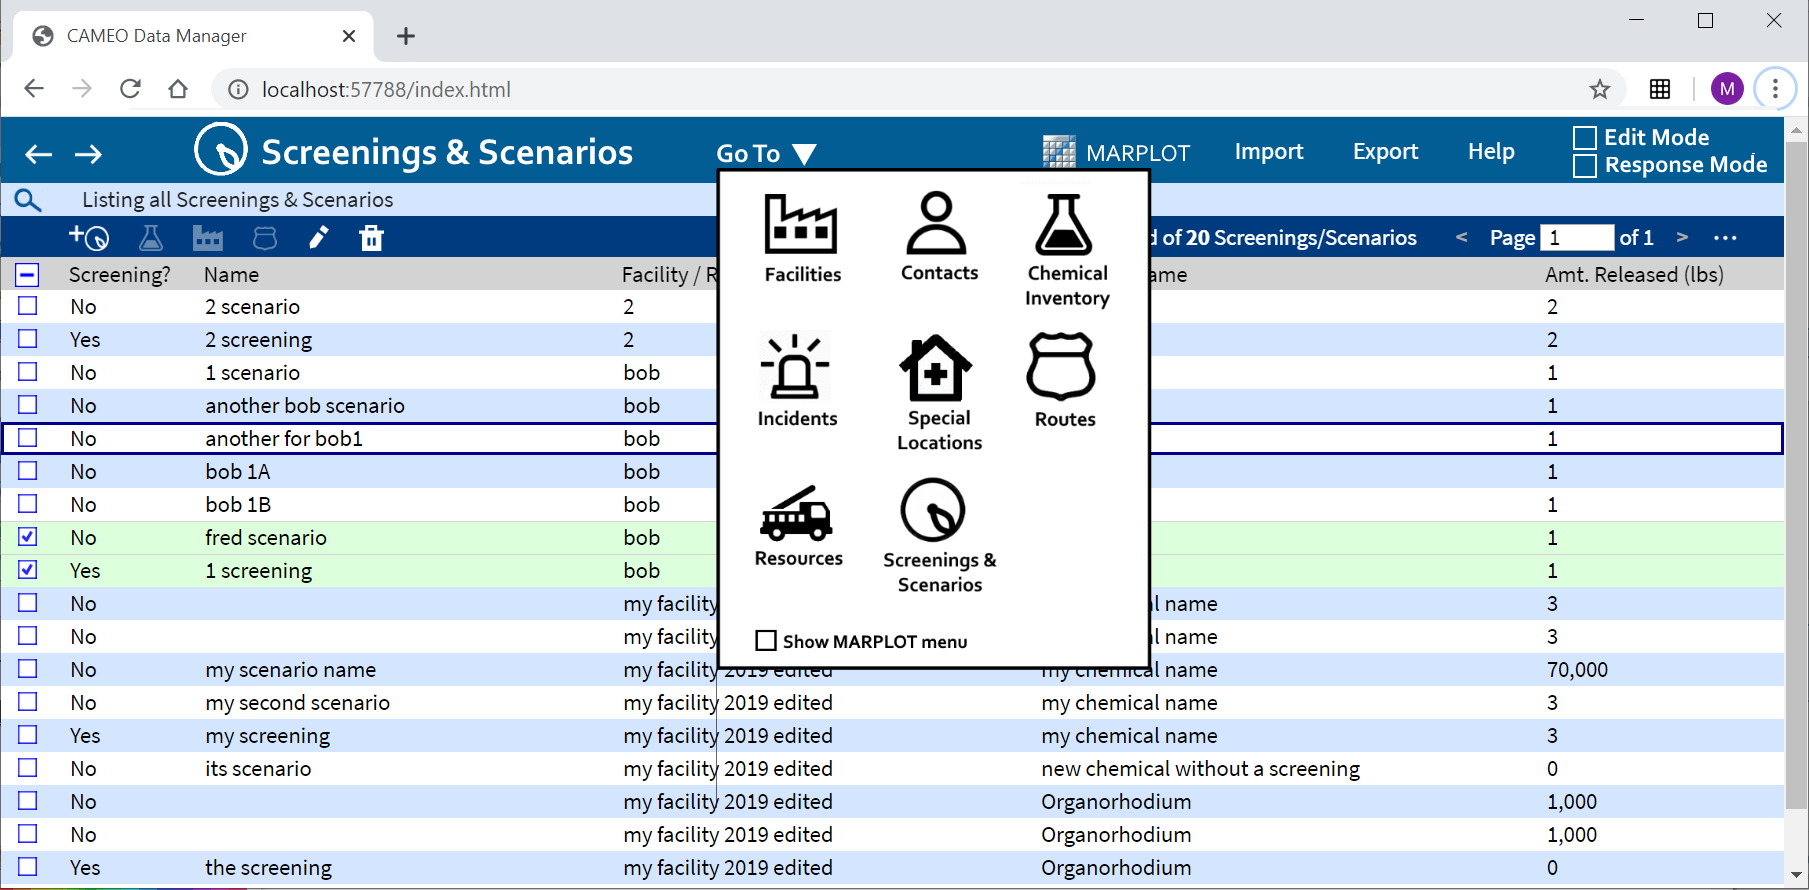Viewport: 1809px width, 890px height.
Task: Enable the Response Mode checkbox
Action: click(x=1584, y=166)
